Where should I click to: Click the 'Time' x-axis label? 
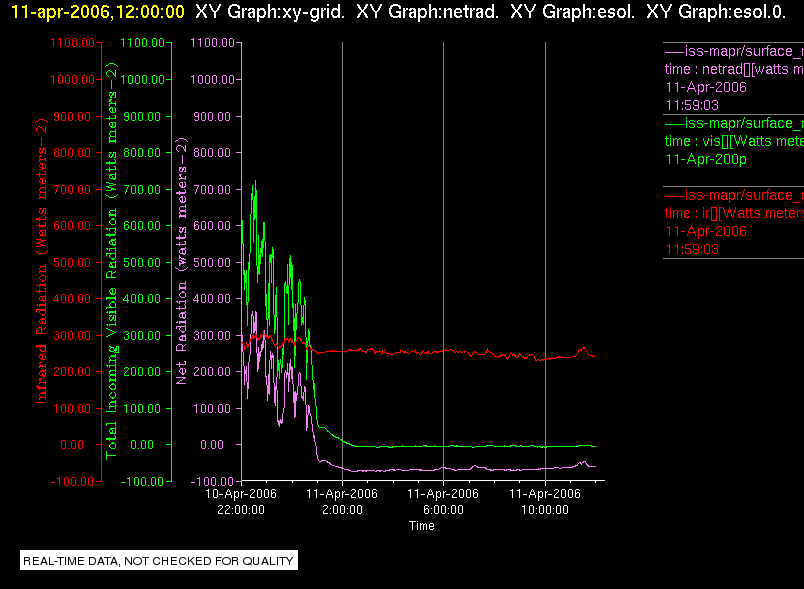click(x=421, y=526)
